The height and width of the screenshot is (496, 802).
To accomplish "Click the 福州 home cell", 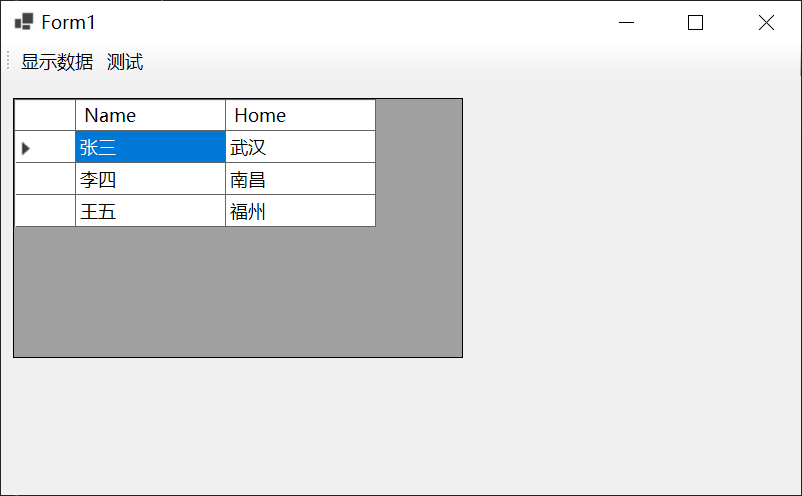I will tap(300, 211).
